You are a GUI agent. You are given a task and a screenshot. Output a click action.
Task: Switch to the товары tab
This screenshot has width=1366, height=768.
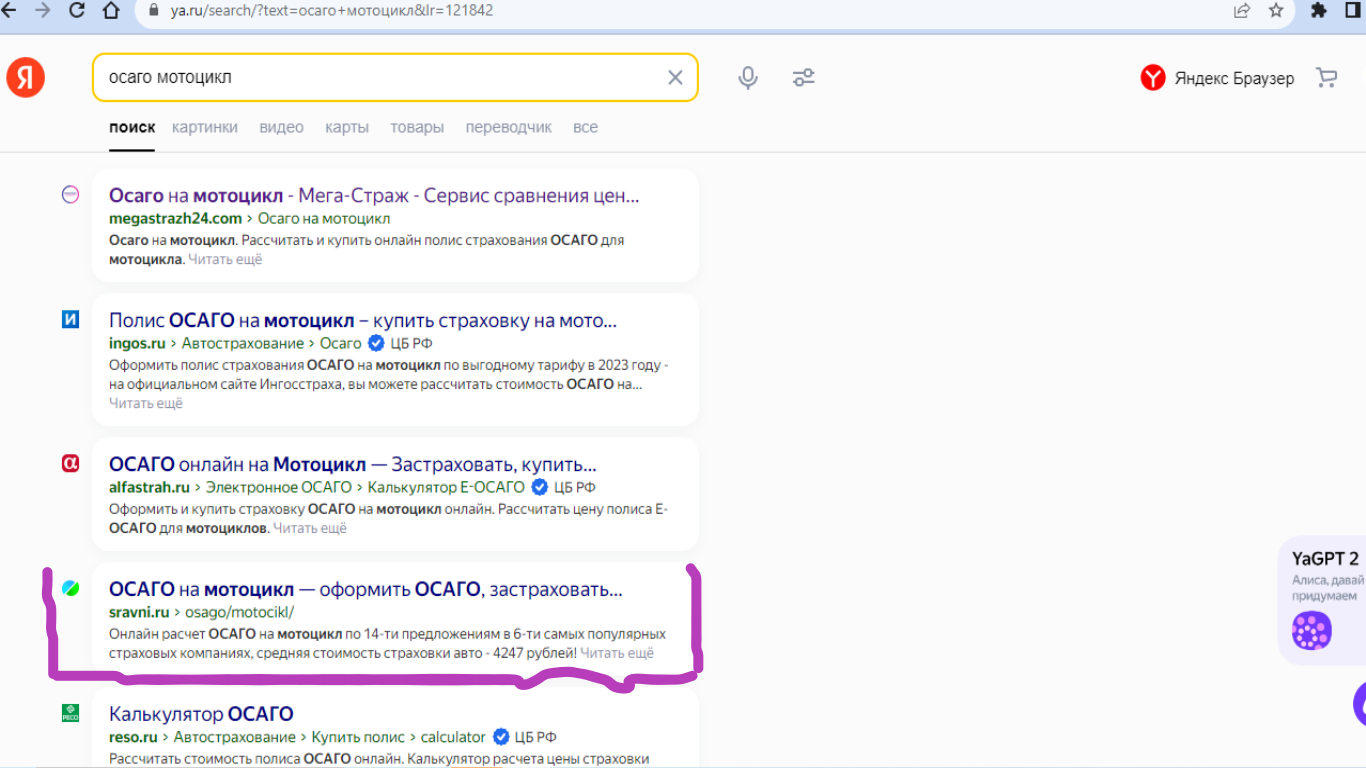click(x=417, y=127)
